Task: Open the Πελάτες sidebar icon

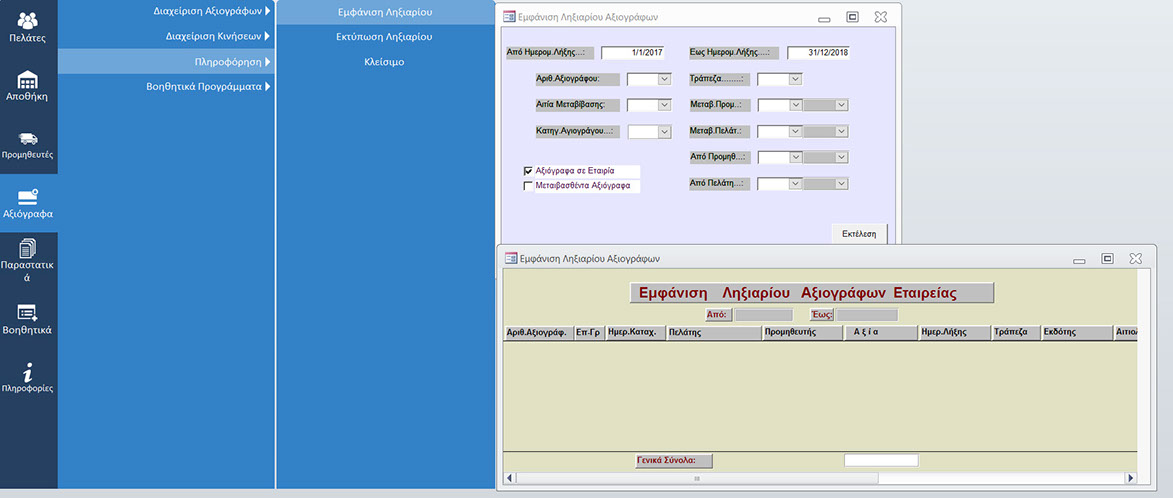Action: 27,28
